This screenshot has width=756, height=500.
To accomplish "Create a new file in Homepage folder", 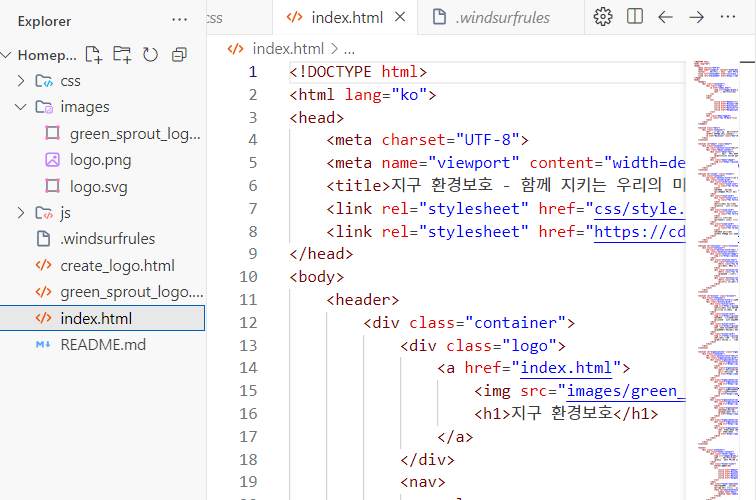I will click(94, 55).
